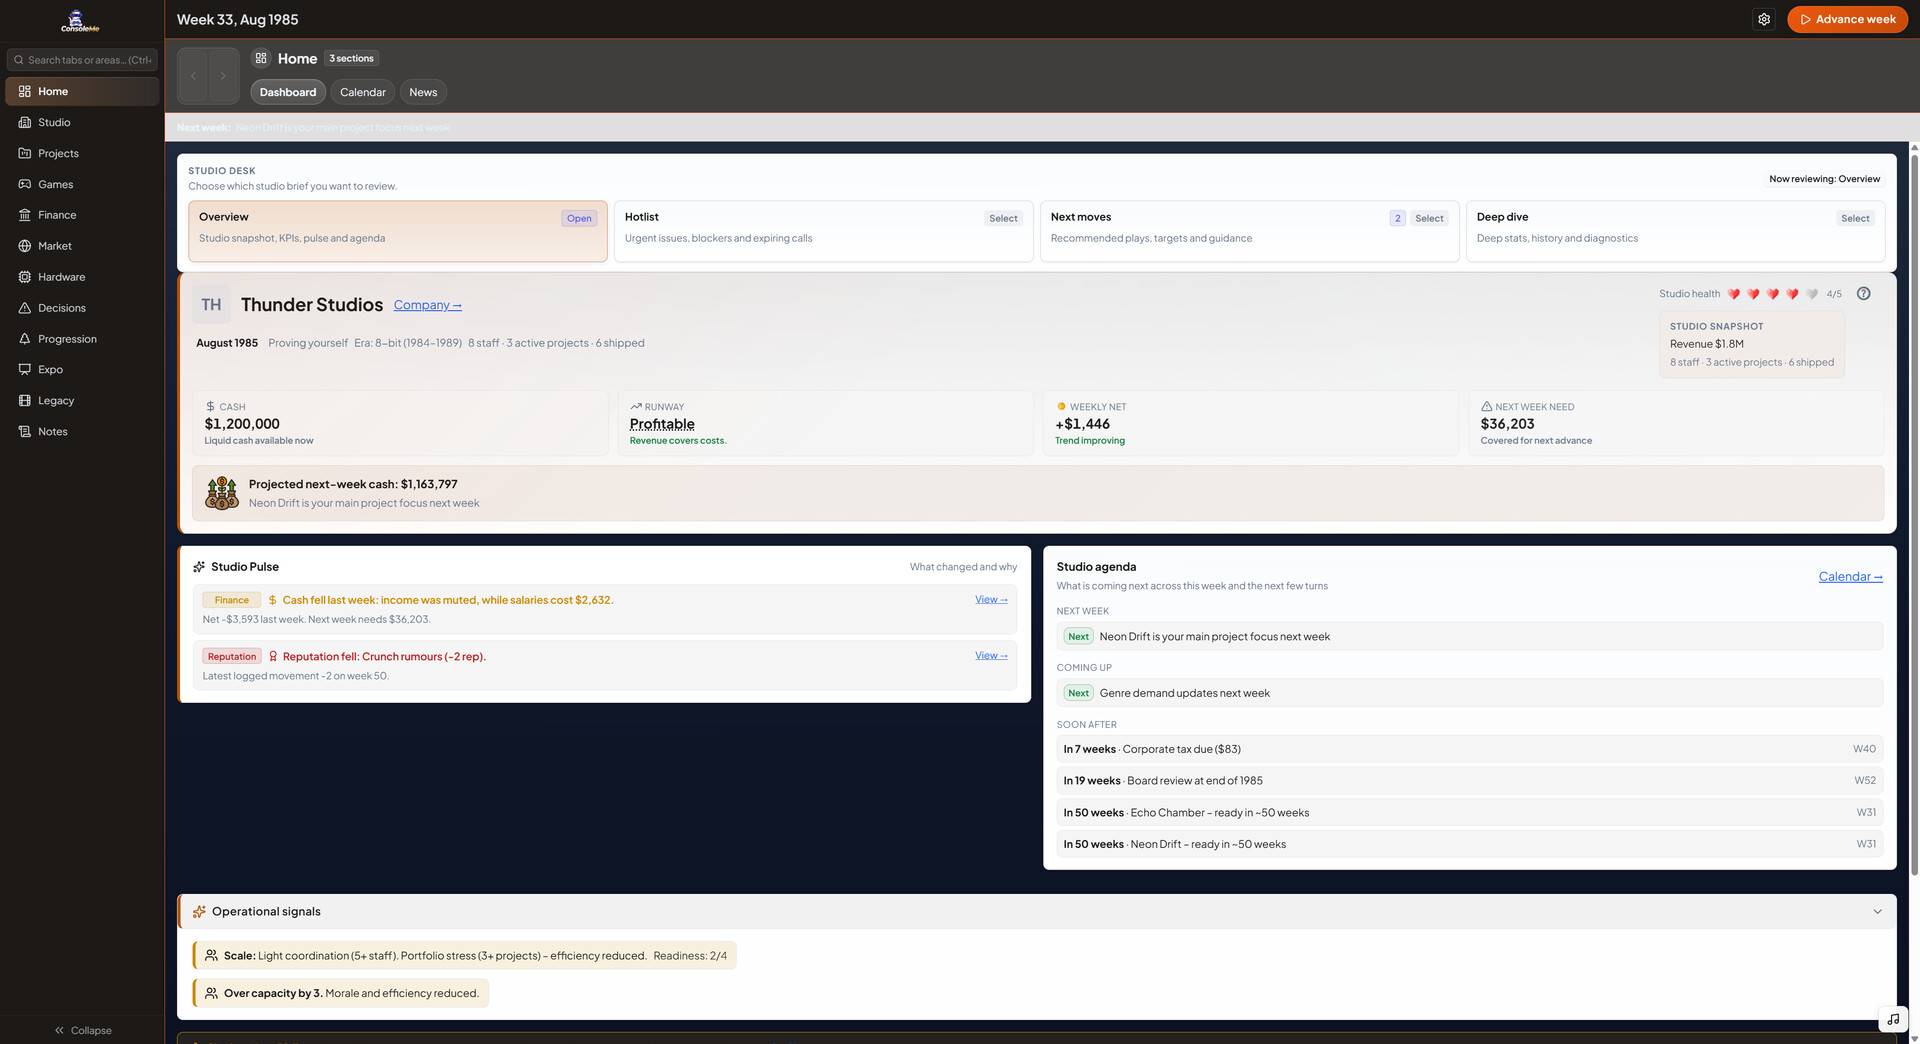1920x1044 pixels.
Task: Open the settings gear icon
Action: [1764, 19]
